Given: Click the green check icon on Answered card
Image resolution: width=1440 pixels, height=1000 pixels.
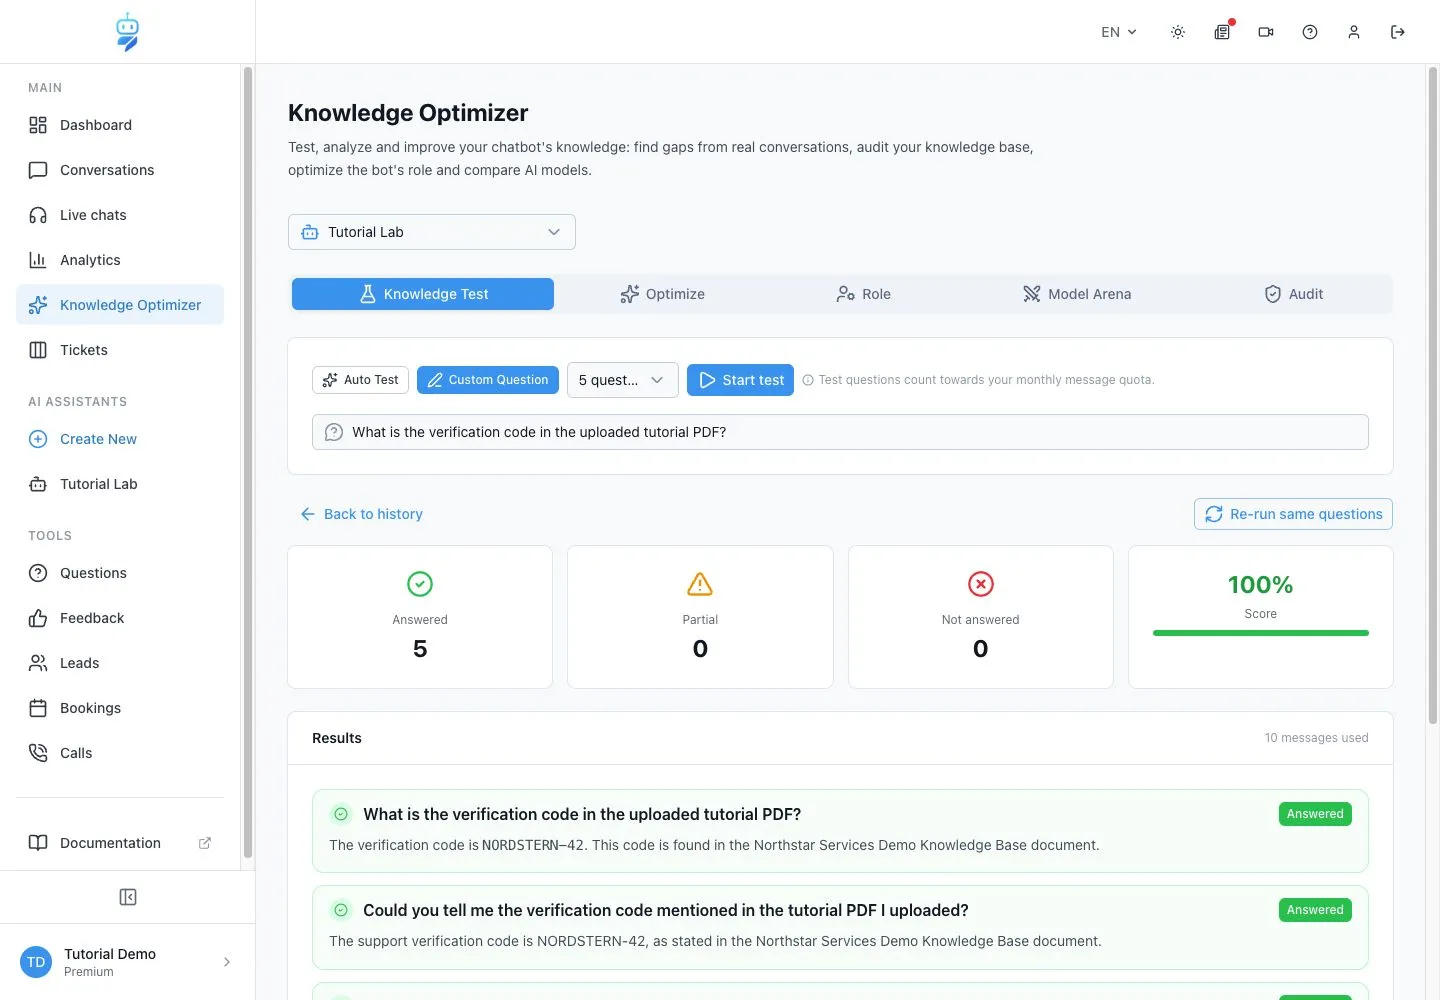Looking at the screenshot, I should (x=420, y=584).
